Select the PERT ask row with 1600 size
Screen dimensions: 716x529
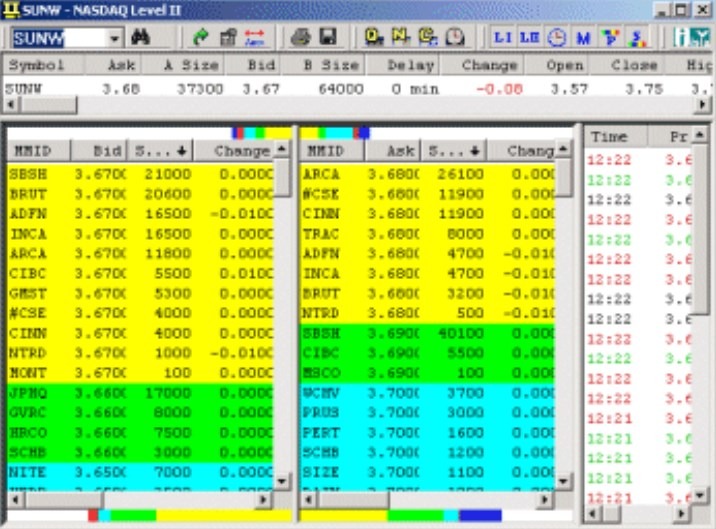427,432
